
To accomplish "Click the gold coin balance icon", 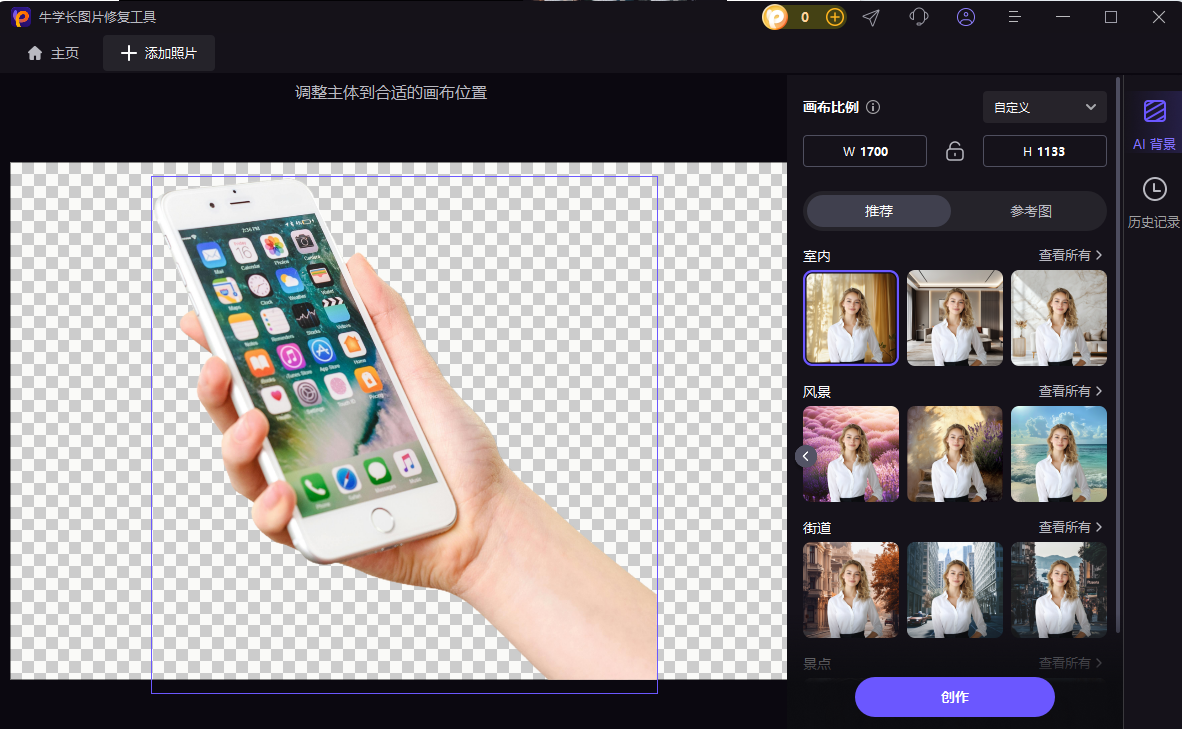I will 775,17.
